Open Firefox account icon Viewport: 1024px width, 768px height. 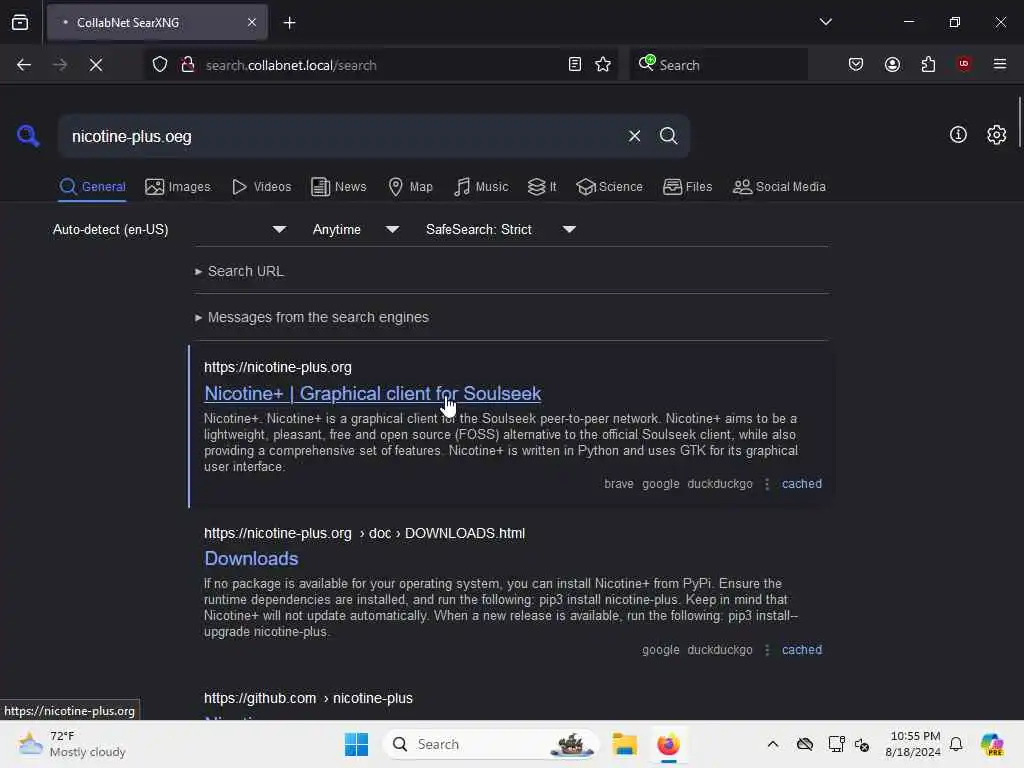coord(892,65)
